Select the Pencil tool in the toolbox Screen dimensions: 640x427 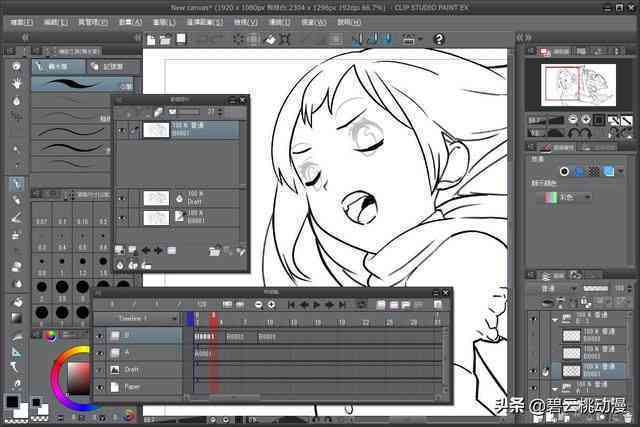coord(16,200)
